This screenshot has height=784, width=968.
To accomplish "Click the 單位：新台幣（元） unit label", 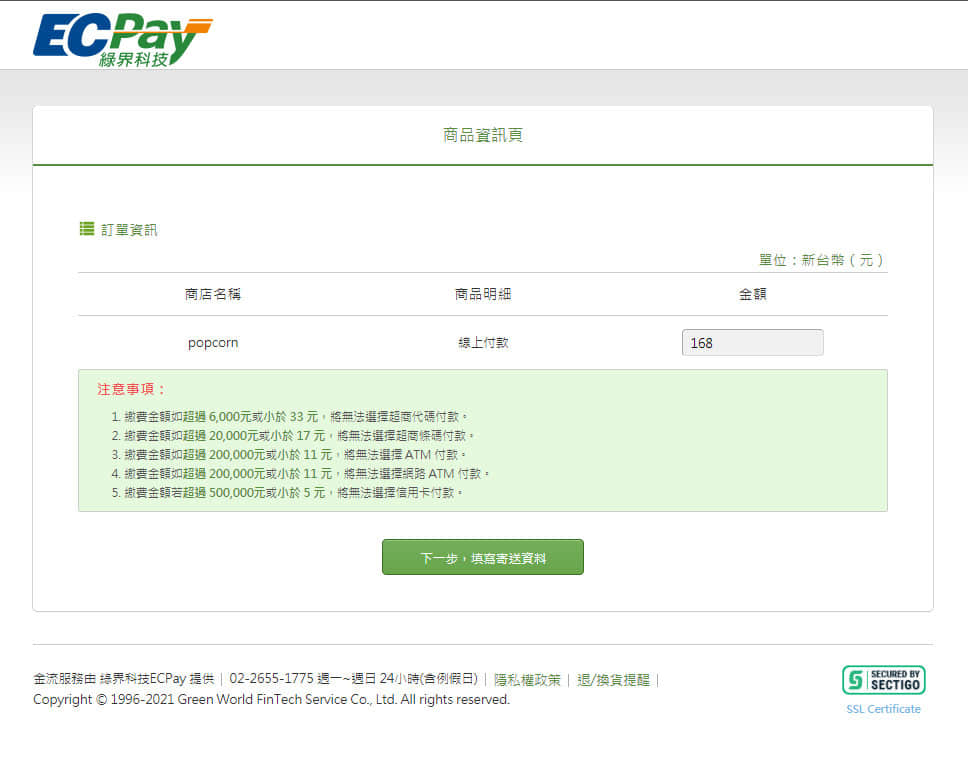I will pos(822,260).
